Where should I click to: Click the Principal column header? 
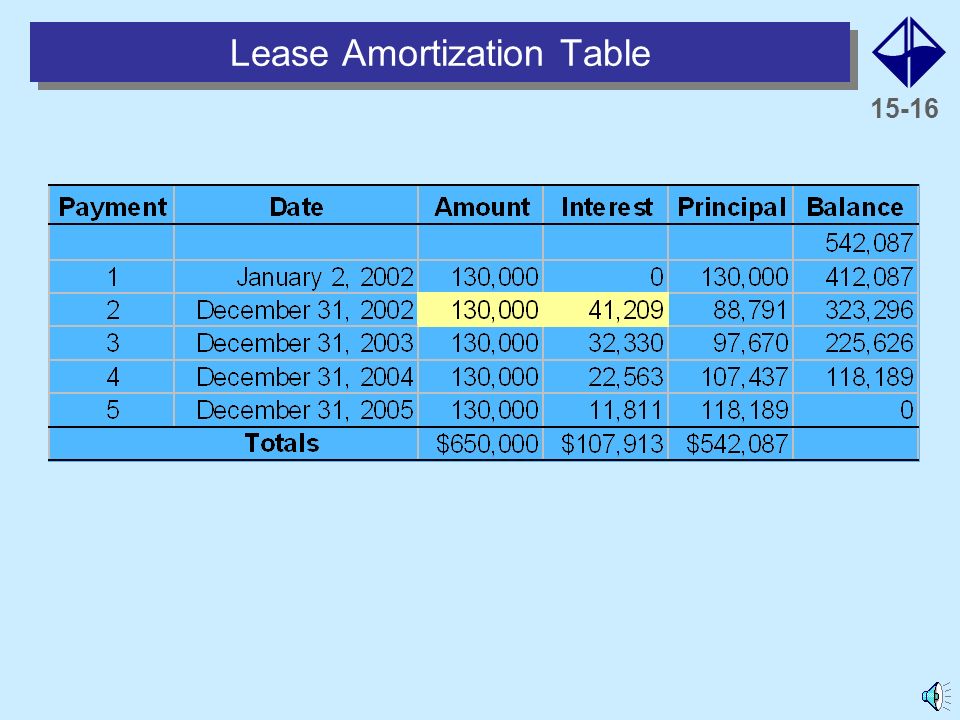[731, 206]
